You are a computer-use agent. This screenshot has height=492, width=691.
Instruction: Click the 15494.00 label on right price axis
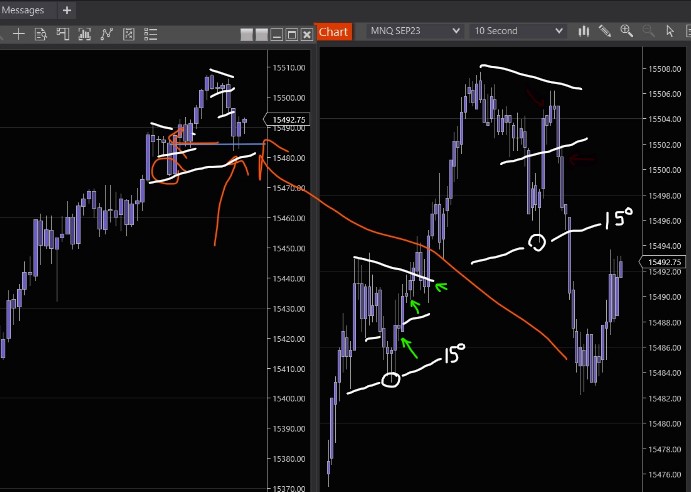664,246
